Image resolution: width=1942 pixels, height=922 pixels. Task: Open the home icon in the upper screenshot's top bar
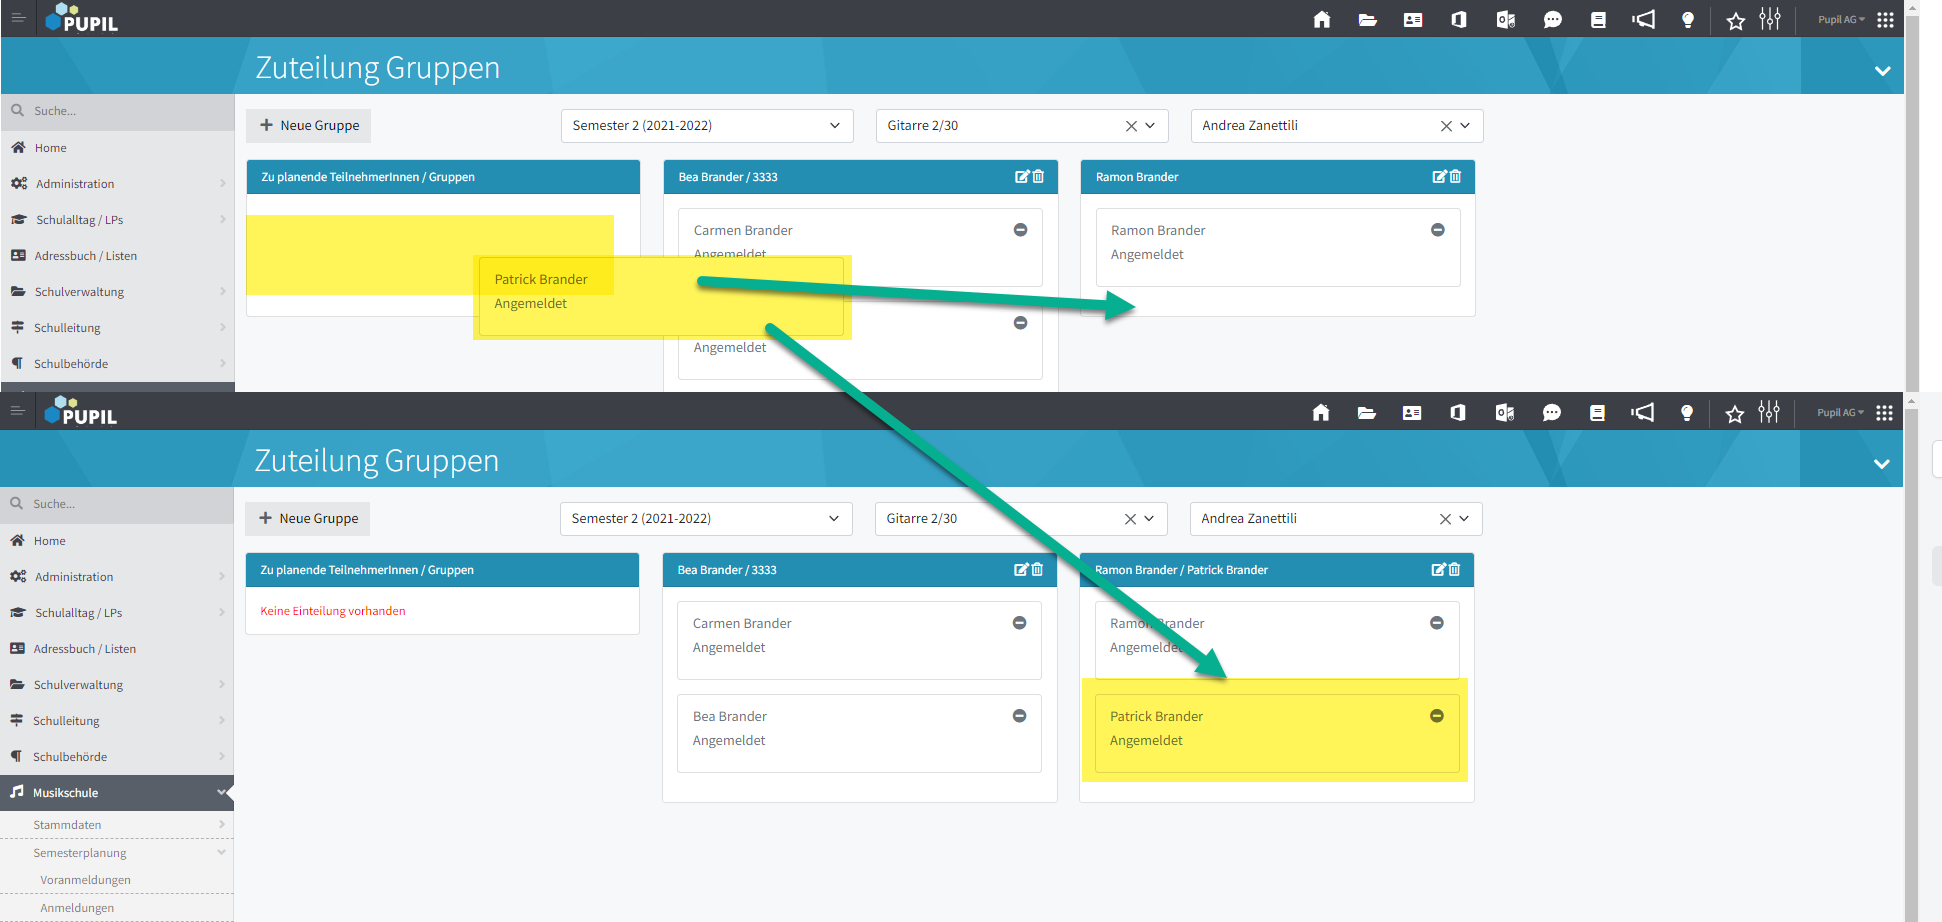[1322, 19]
